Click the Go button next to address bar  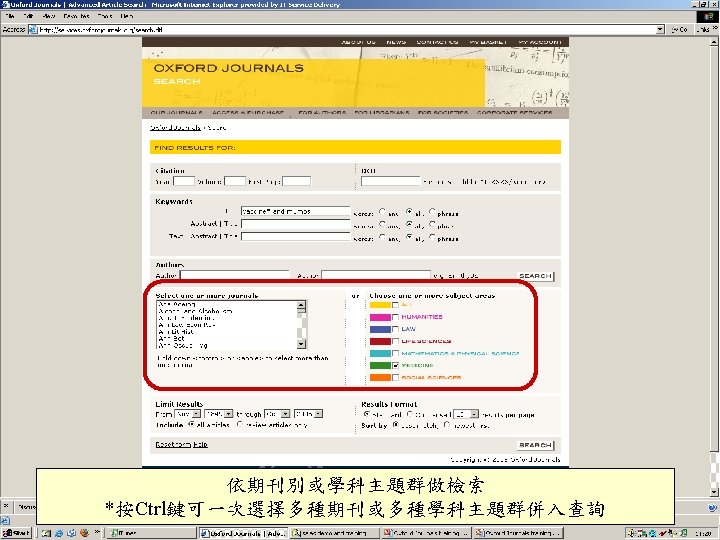(x=680, y=29)
